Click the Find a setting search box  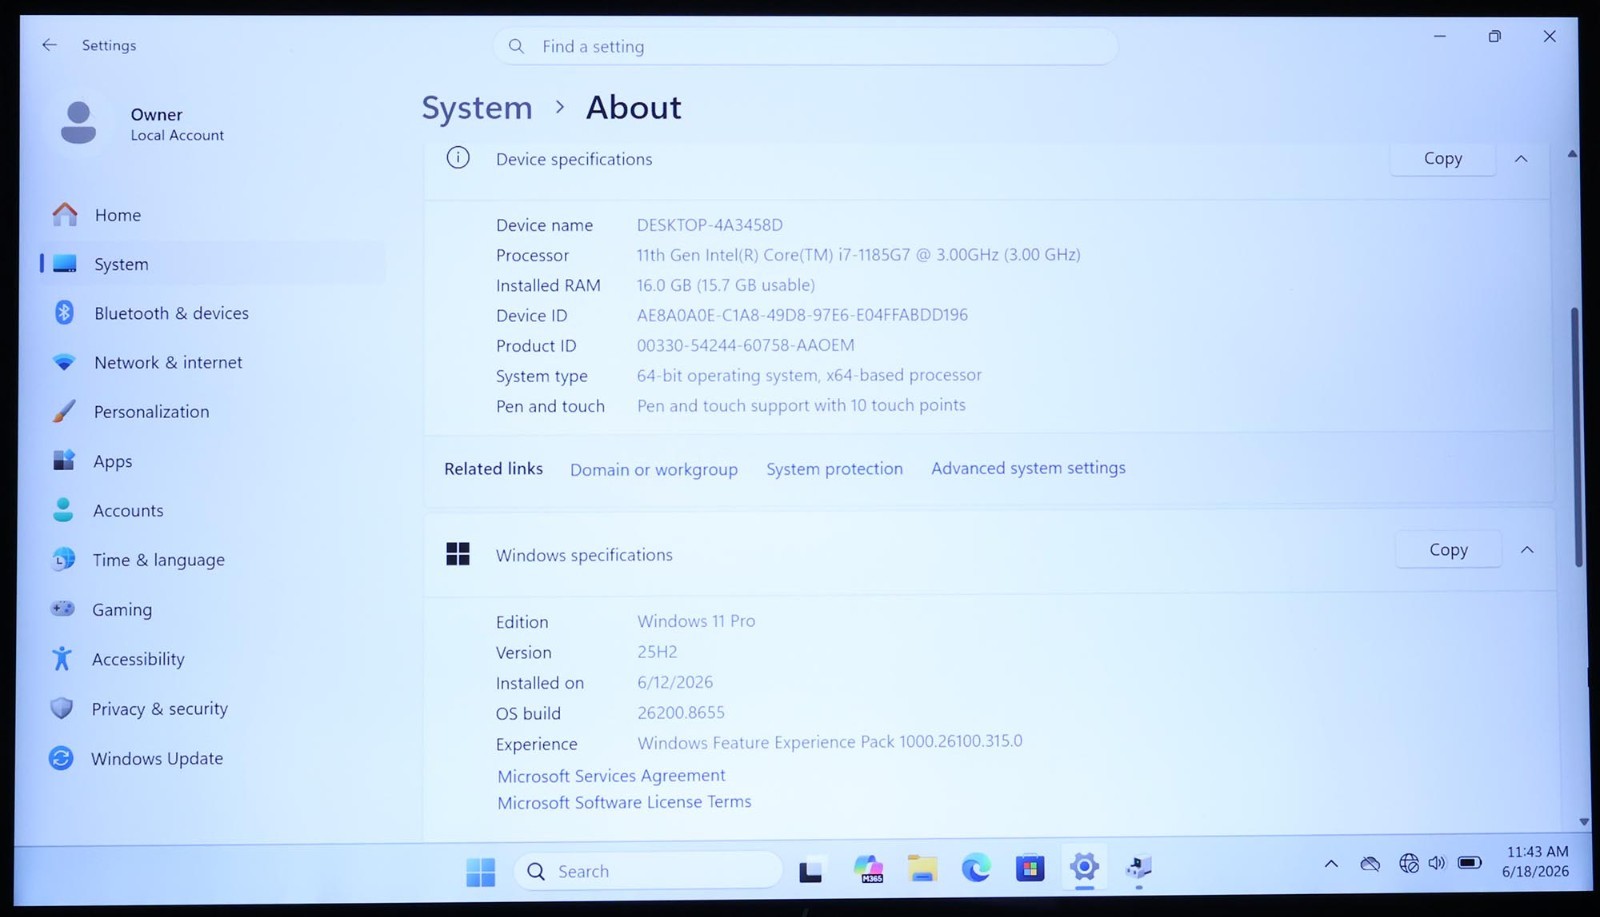[x=805, y=46]
